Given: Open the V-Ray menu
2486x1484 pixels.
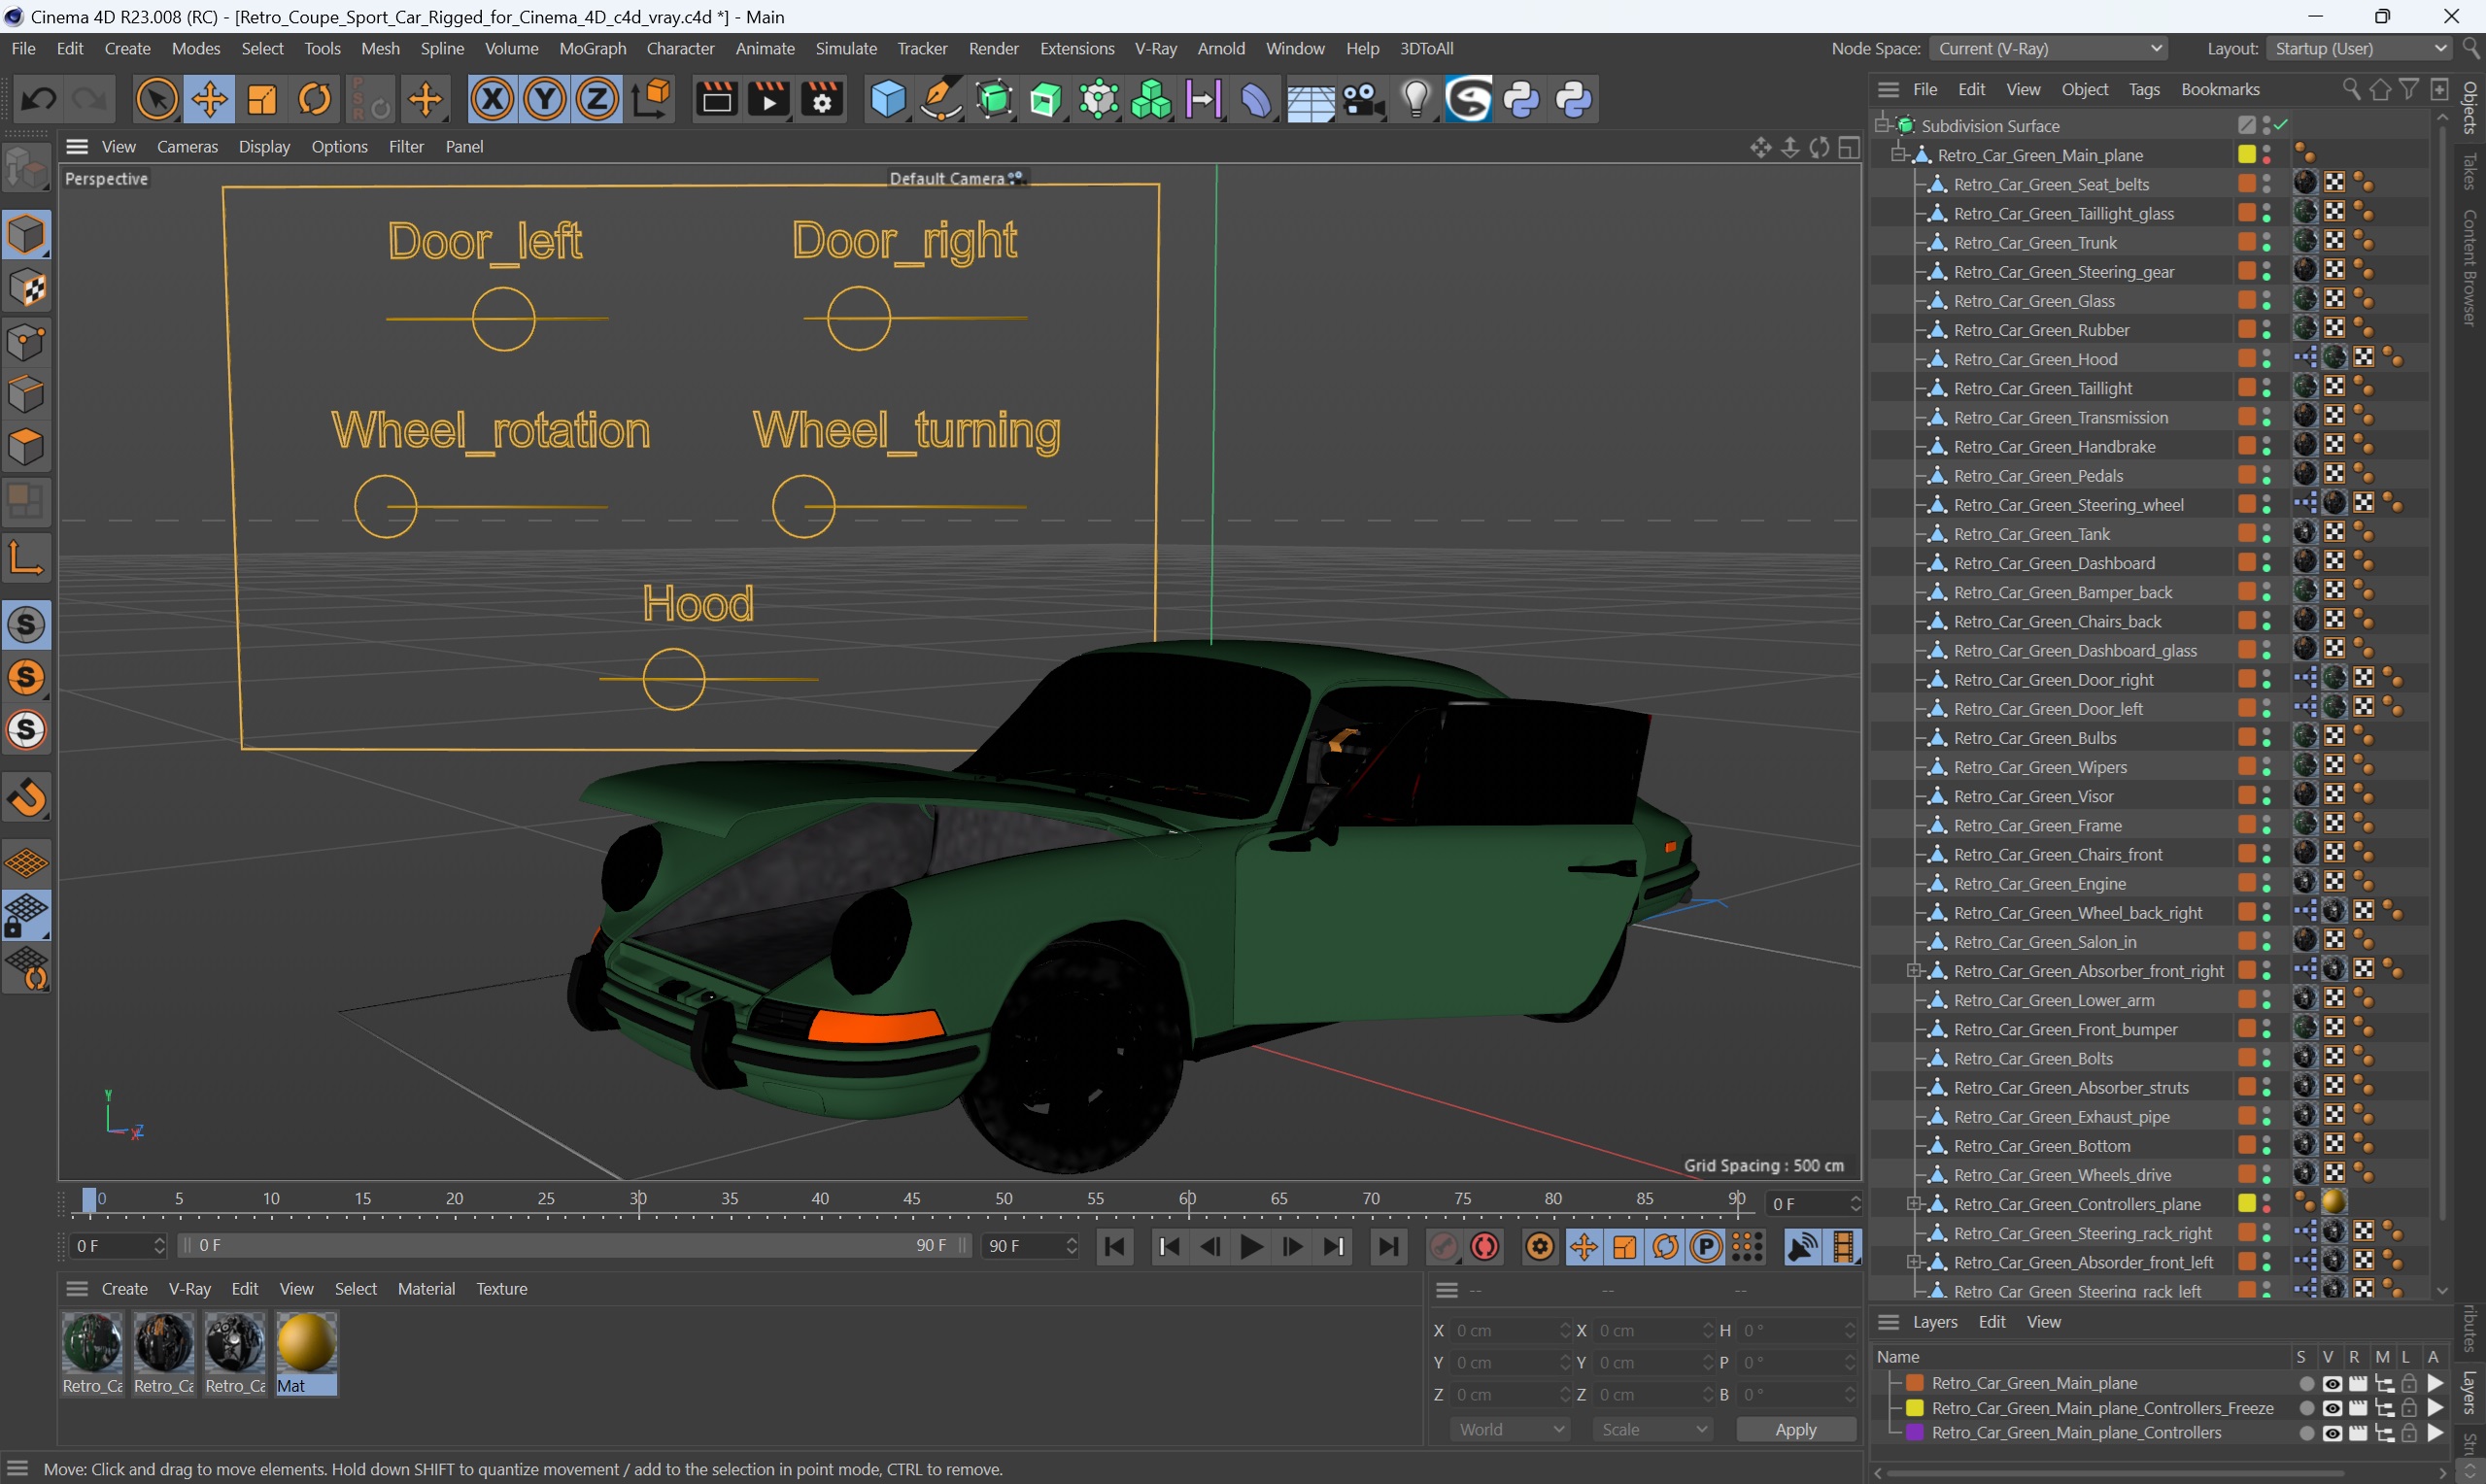Looking at the screenshot, I should pos(1155,48).
